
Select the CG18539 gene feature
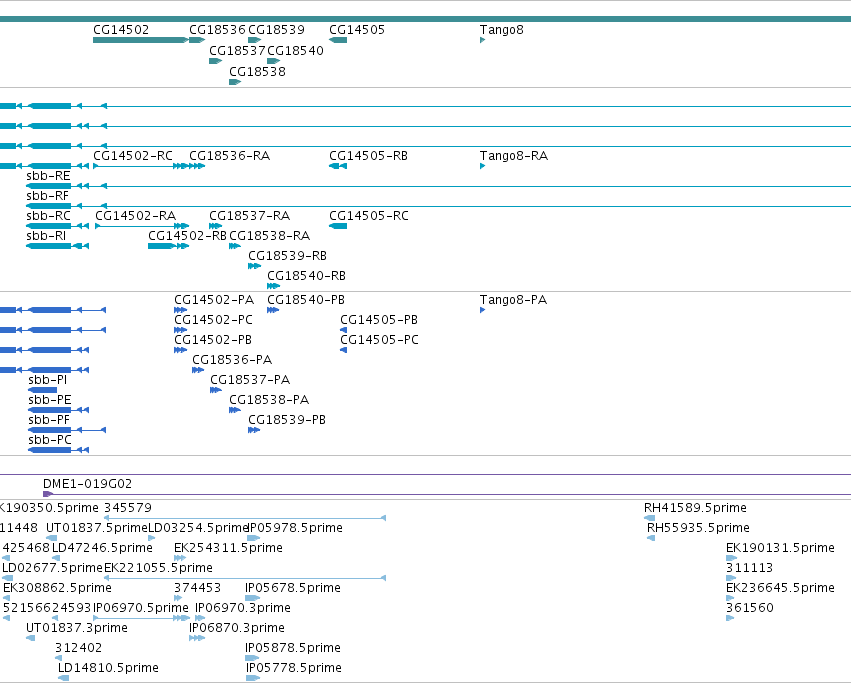pyautogui.click(x=255, y=40)
